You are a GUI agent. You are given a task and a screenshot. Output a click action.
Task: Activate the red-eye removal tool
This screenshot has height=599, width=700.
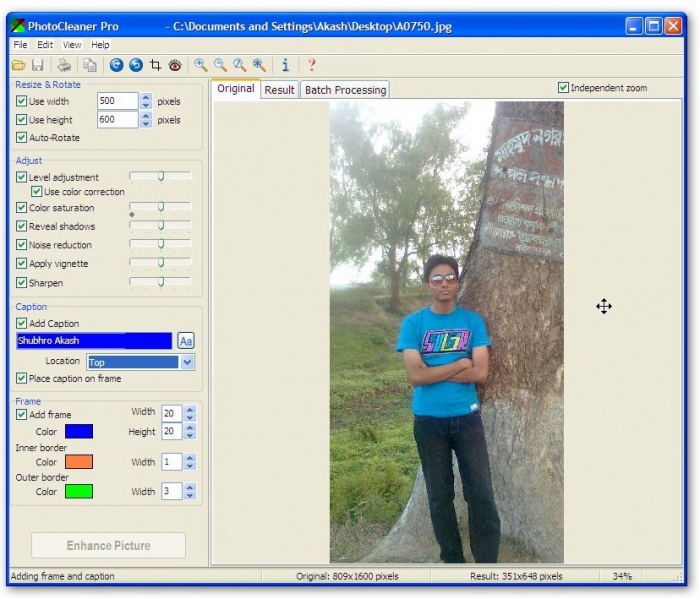coord(175,66)
